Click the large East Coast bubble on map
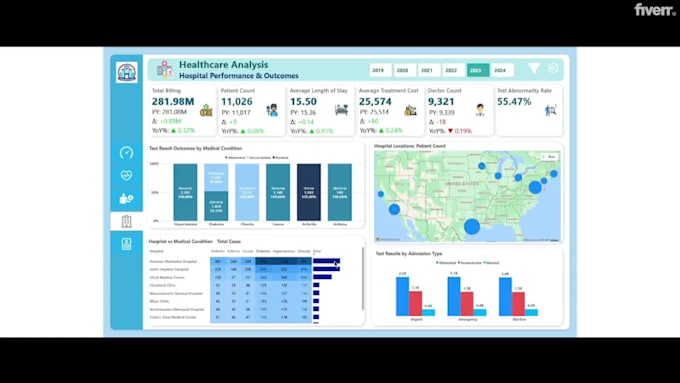Image resolution: width=680 pixels, height=383 pixels. (x=535, y=187)
